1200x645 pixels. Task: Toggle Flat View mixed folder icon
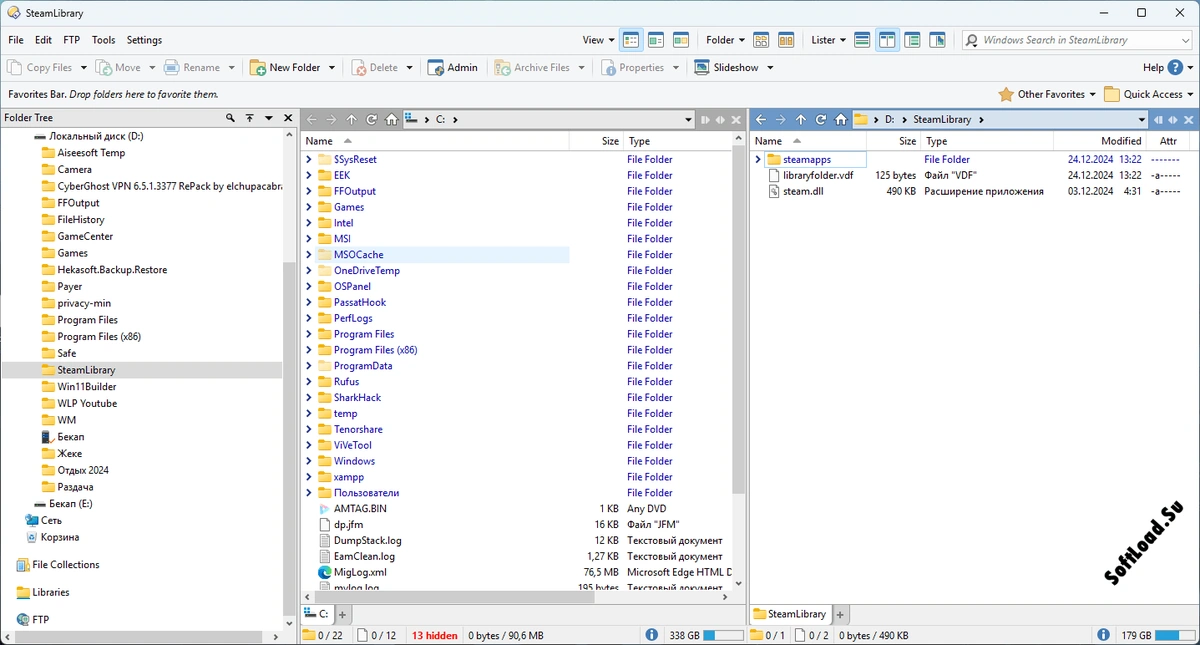point(786,40)
